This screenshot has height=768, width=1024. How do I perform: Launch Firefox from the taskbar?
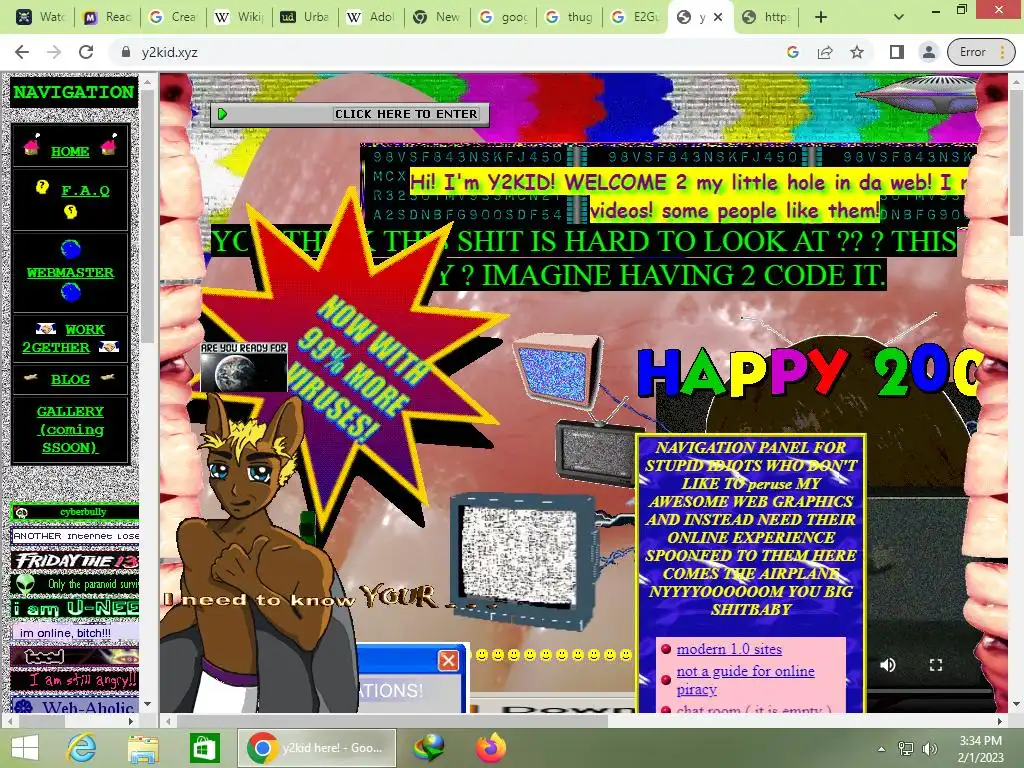tap(491, 748)
